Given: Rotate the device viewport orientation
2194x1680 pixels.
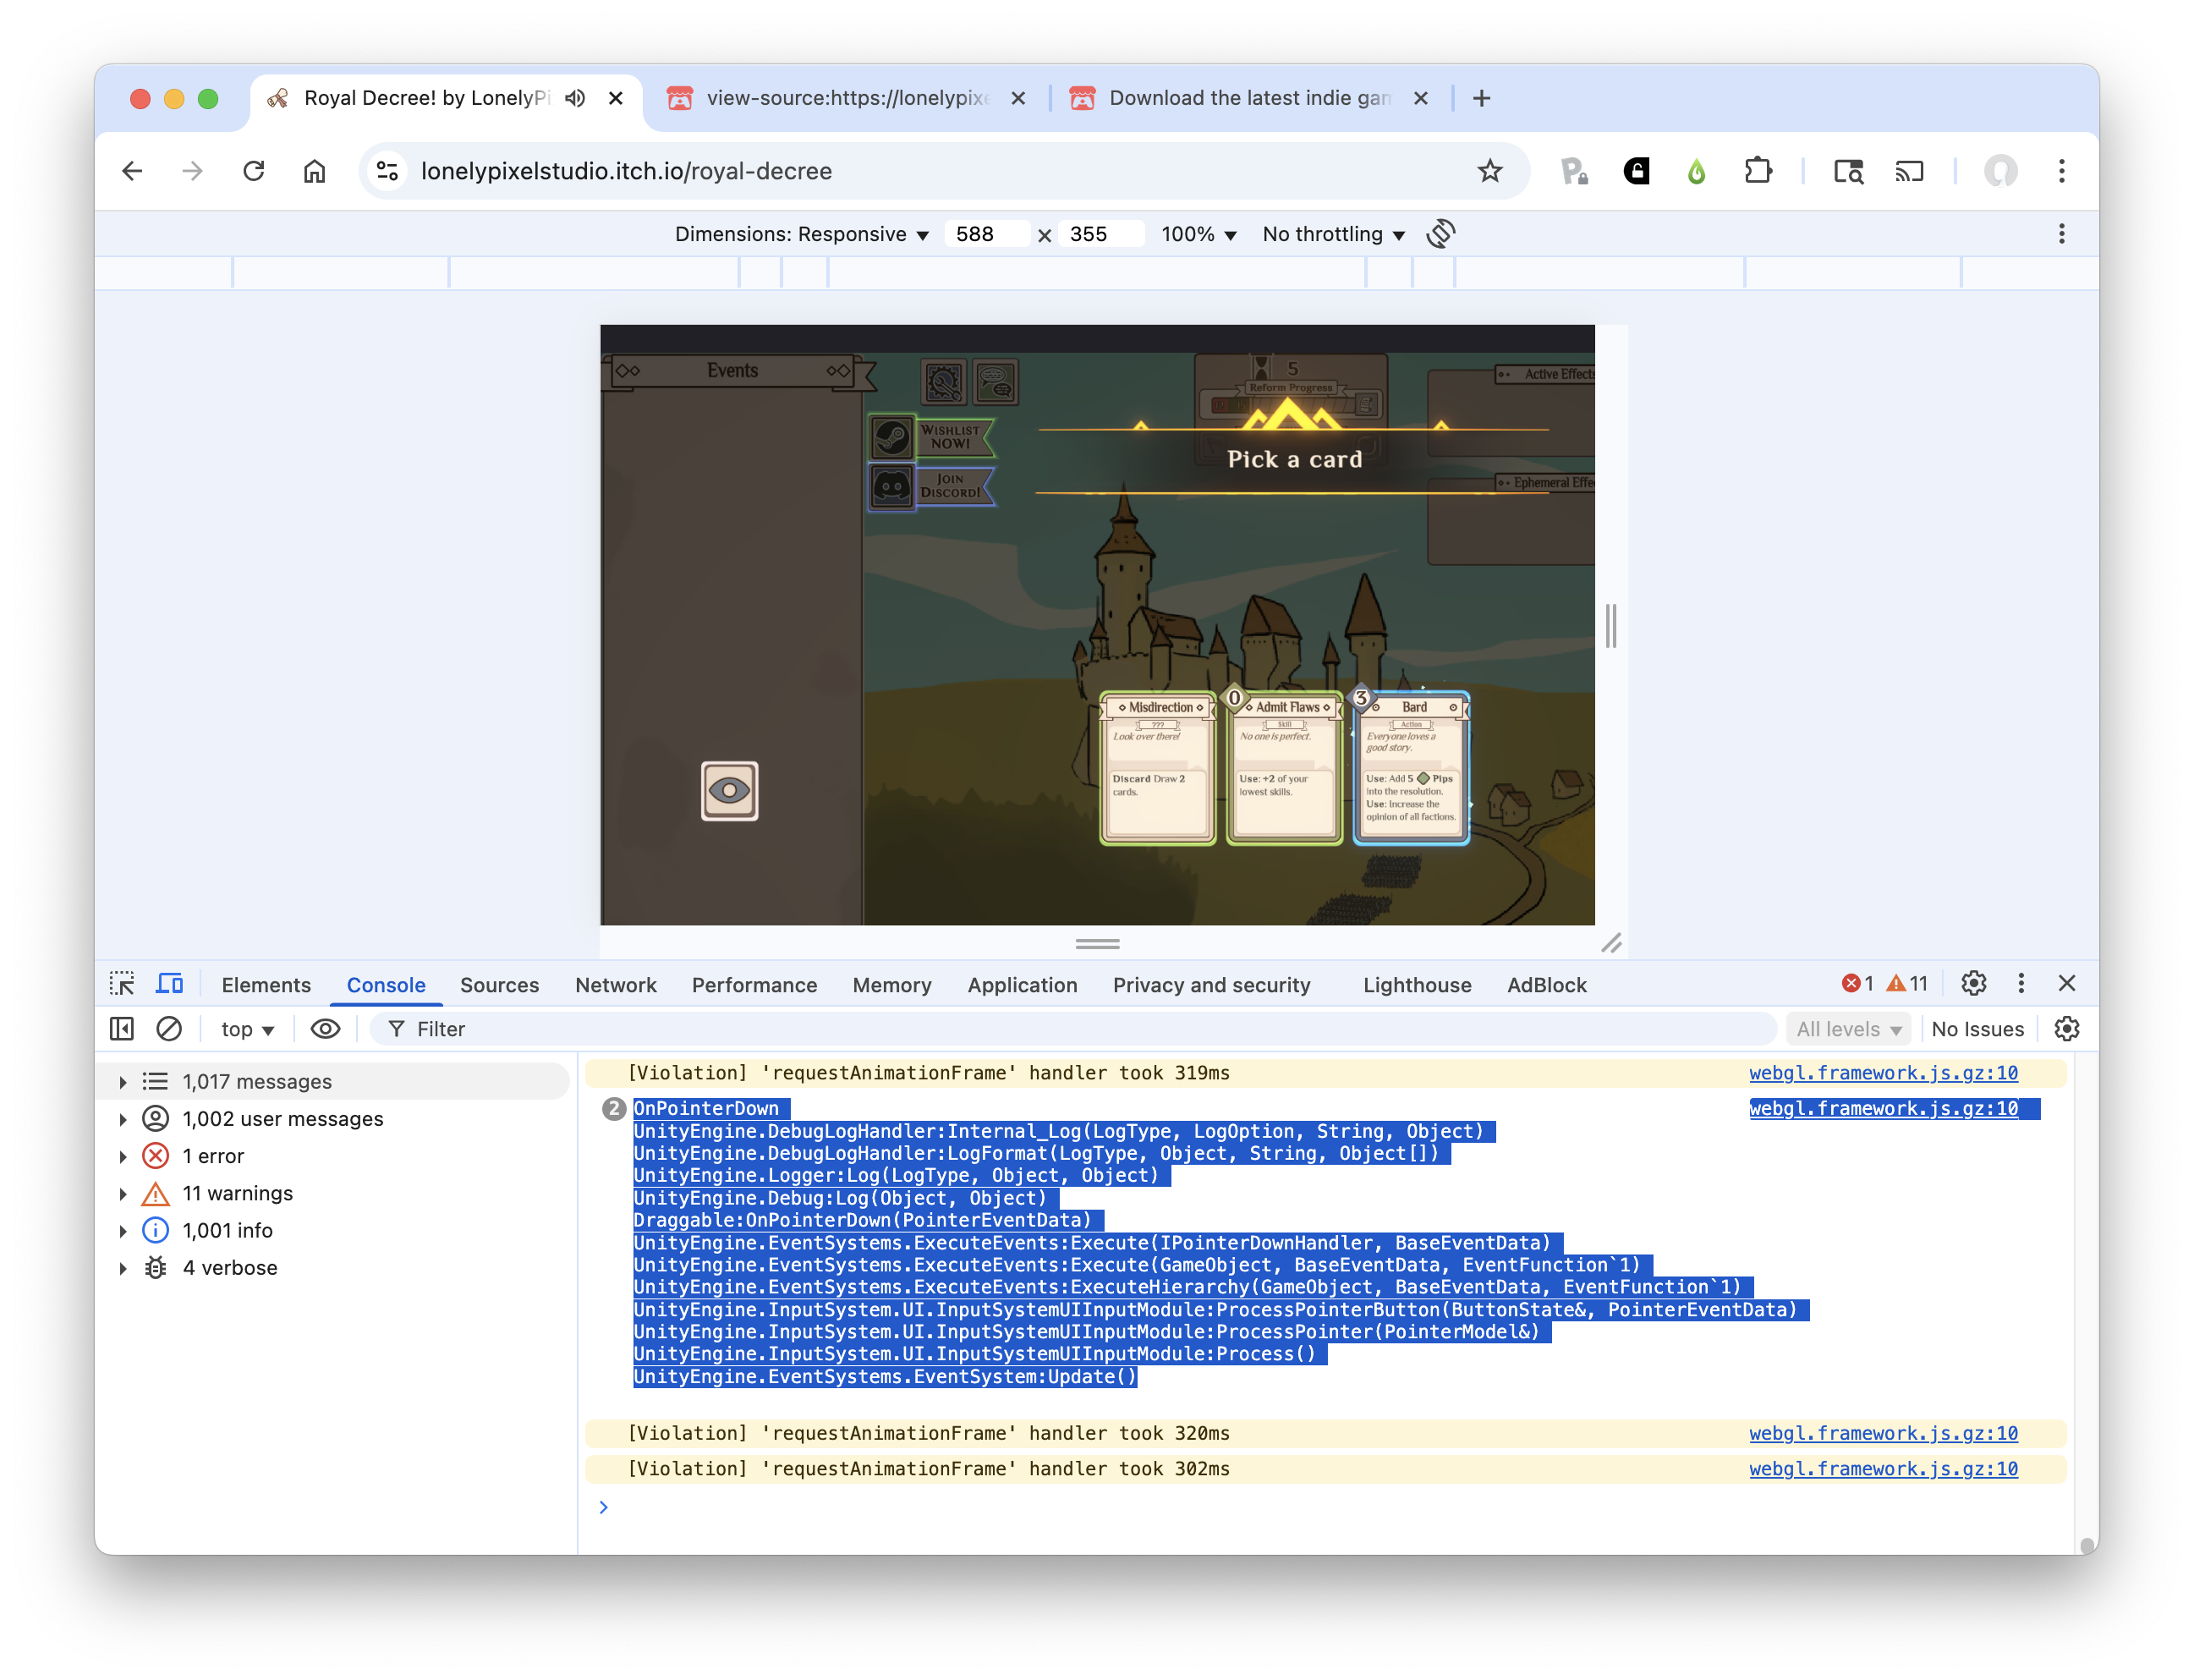Looking at the screenshot, I should [x=1440, y=234].
